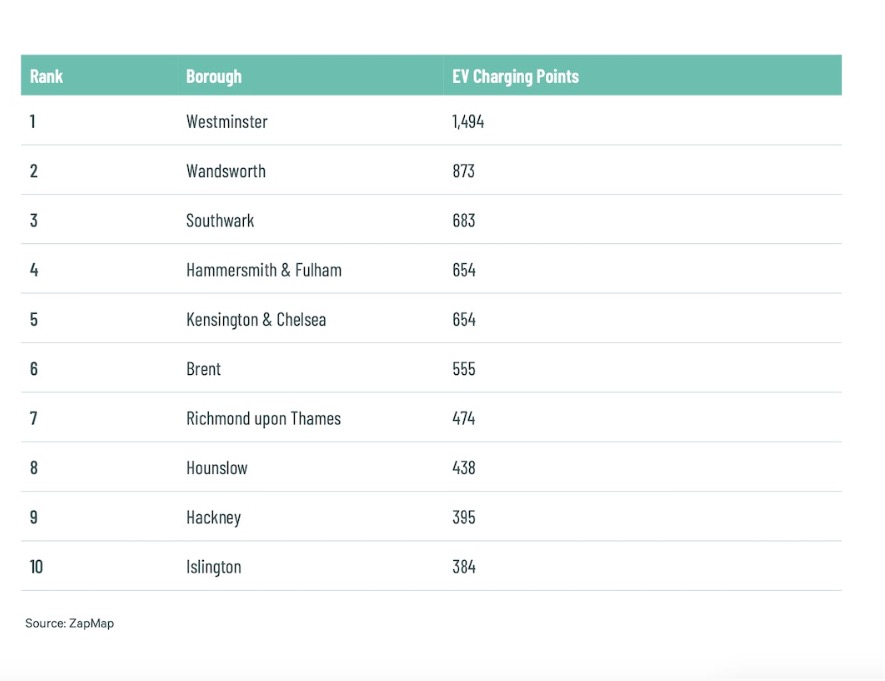Select the 683 value for Southwark
This screenshot has height=681, width=885.
click(463, 220)
